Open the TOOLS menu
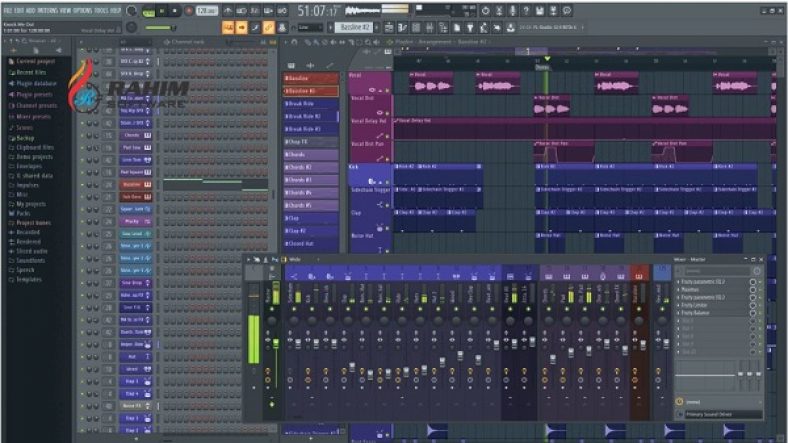788x443 pixels. 102,11
